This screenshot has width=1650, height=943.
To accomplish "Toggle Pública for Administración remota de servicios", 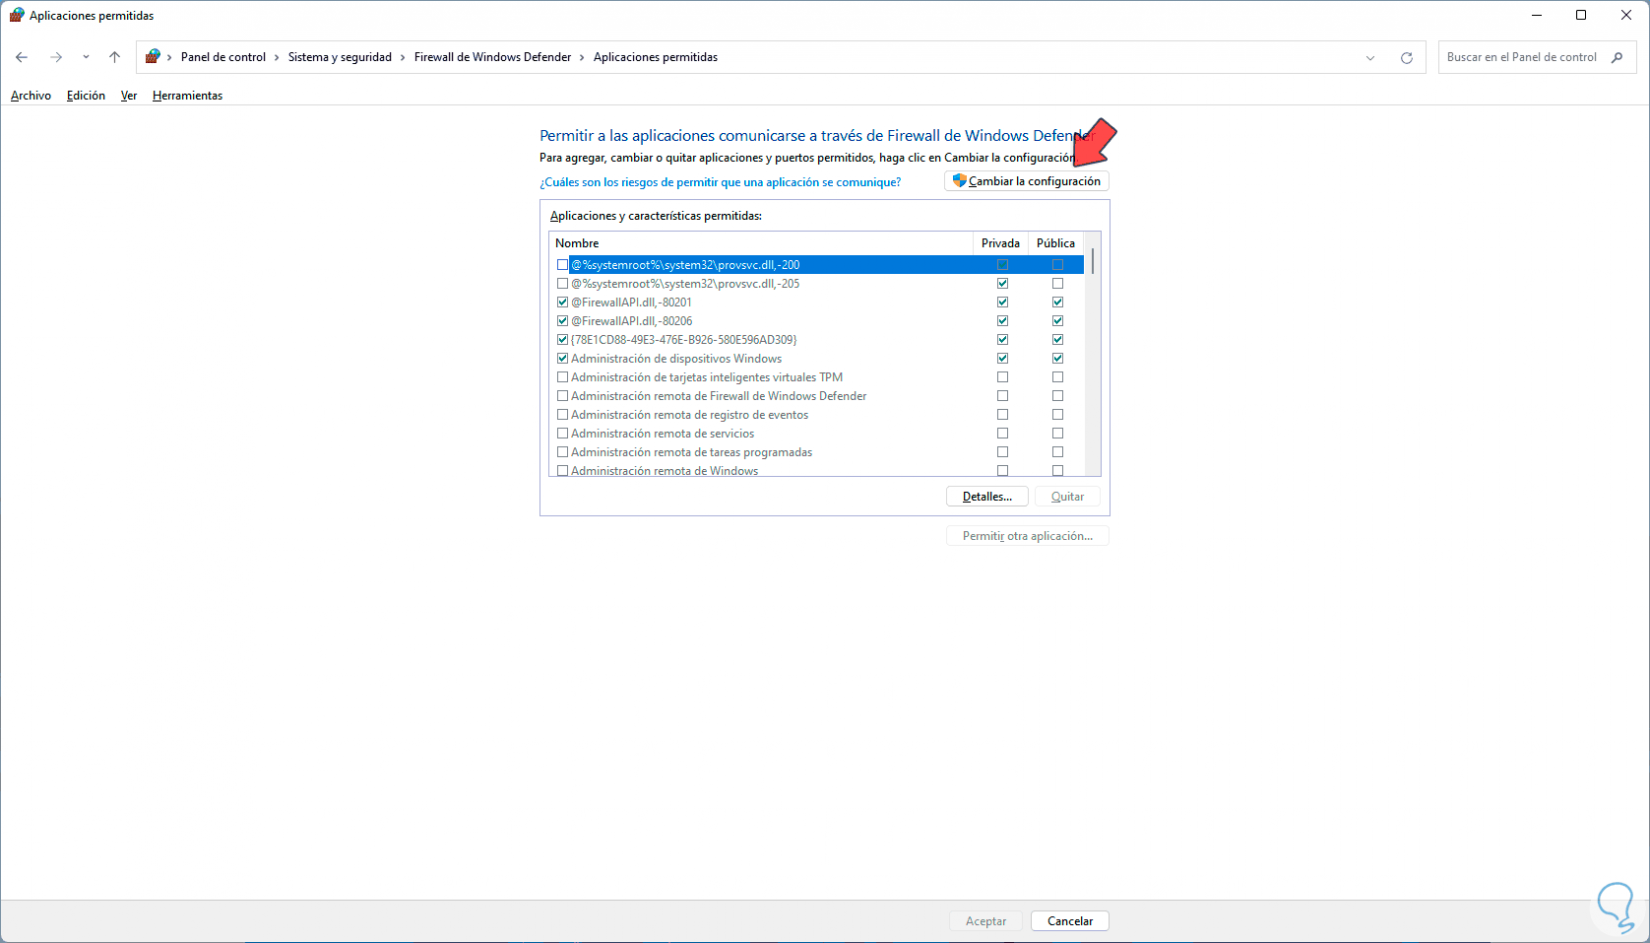I will pyautogui.click(x=1057, y=434).
